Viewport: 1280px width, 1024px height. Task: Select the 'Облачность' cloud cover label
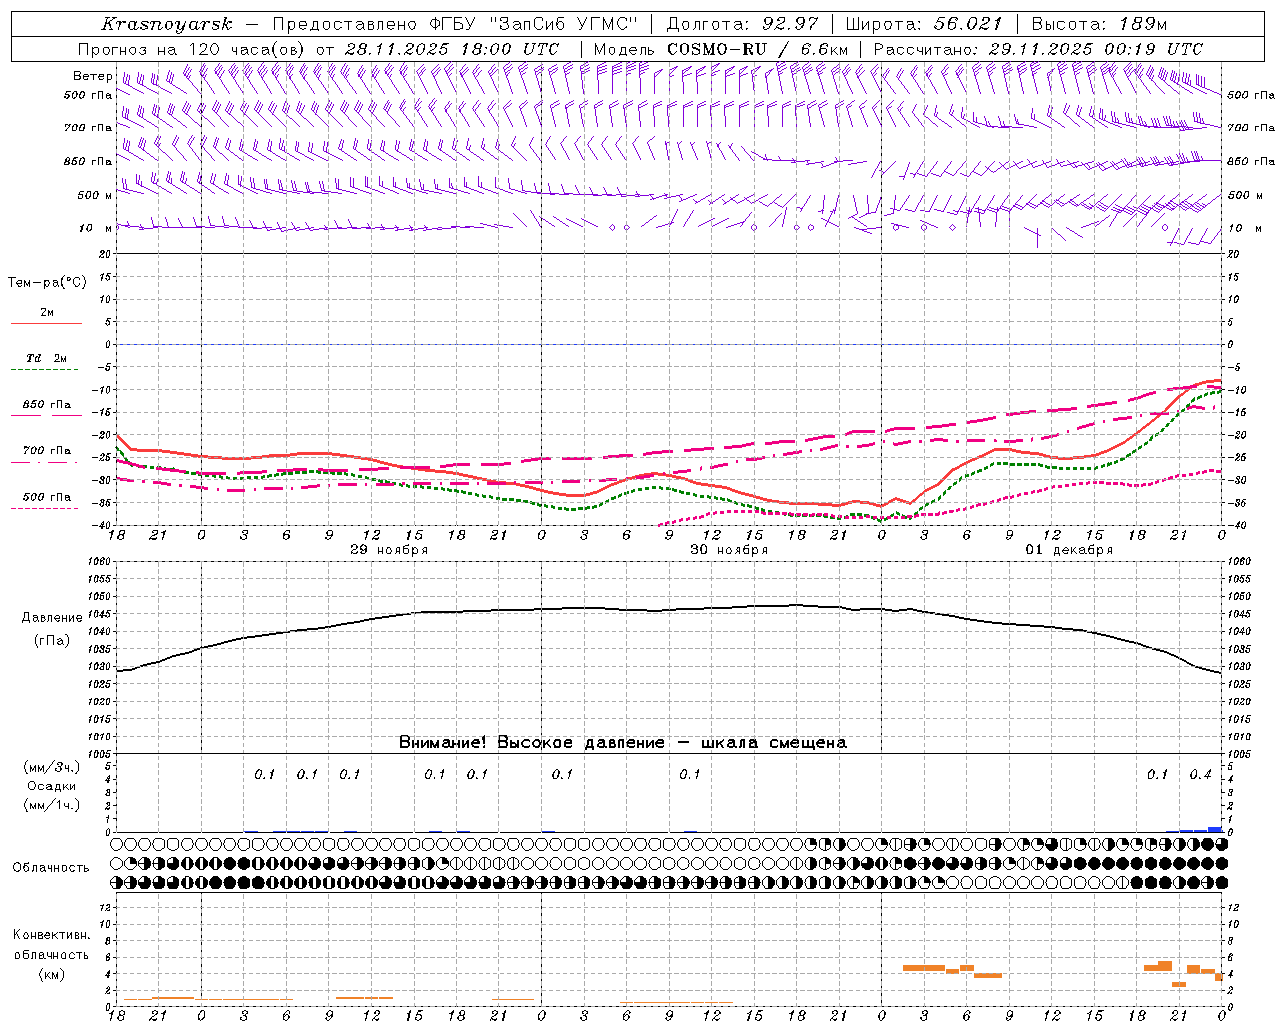(51, 868)
